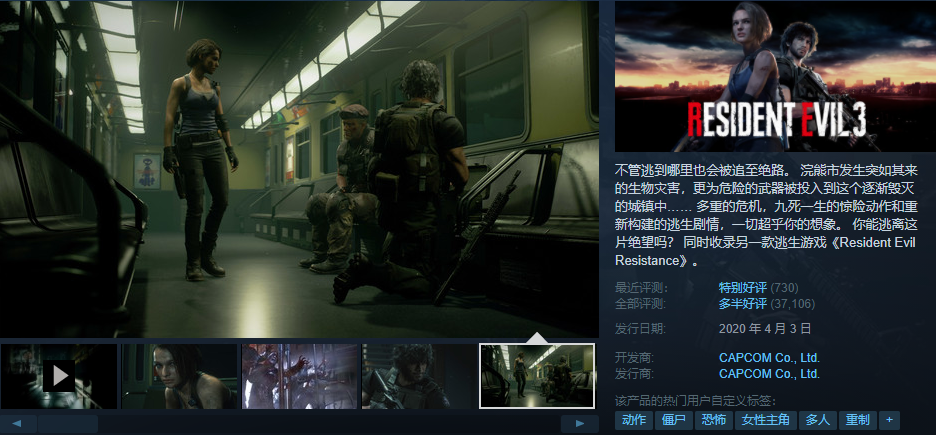Click the left arrow of thumbnail strip
This screenshot has height=435, width=936.
[x=17, y=424]
